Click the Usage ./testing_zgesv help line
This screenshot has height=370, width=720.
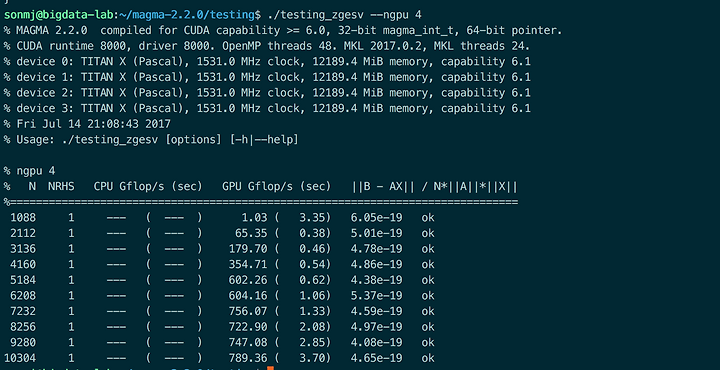[151, 140]
